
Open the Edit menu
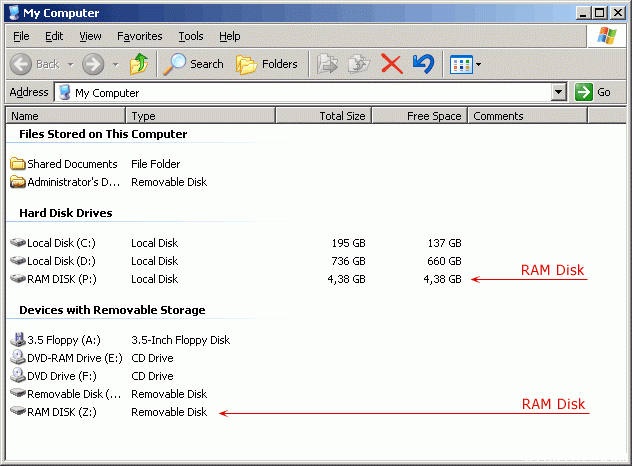(54, 36)
